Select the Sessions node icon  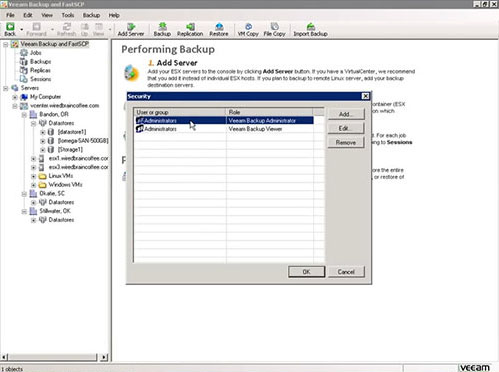(24, 79)
